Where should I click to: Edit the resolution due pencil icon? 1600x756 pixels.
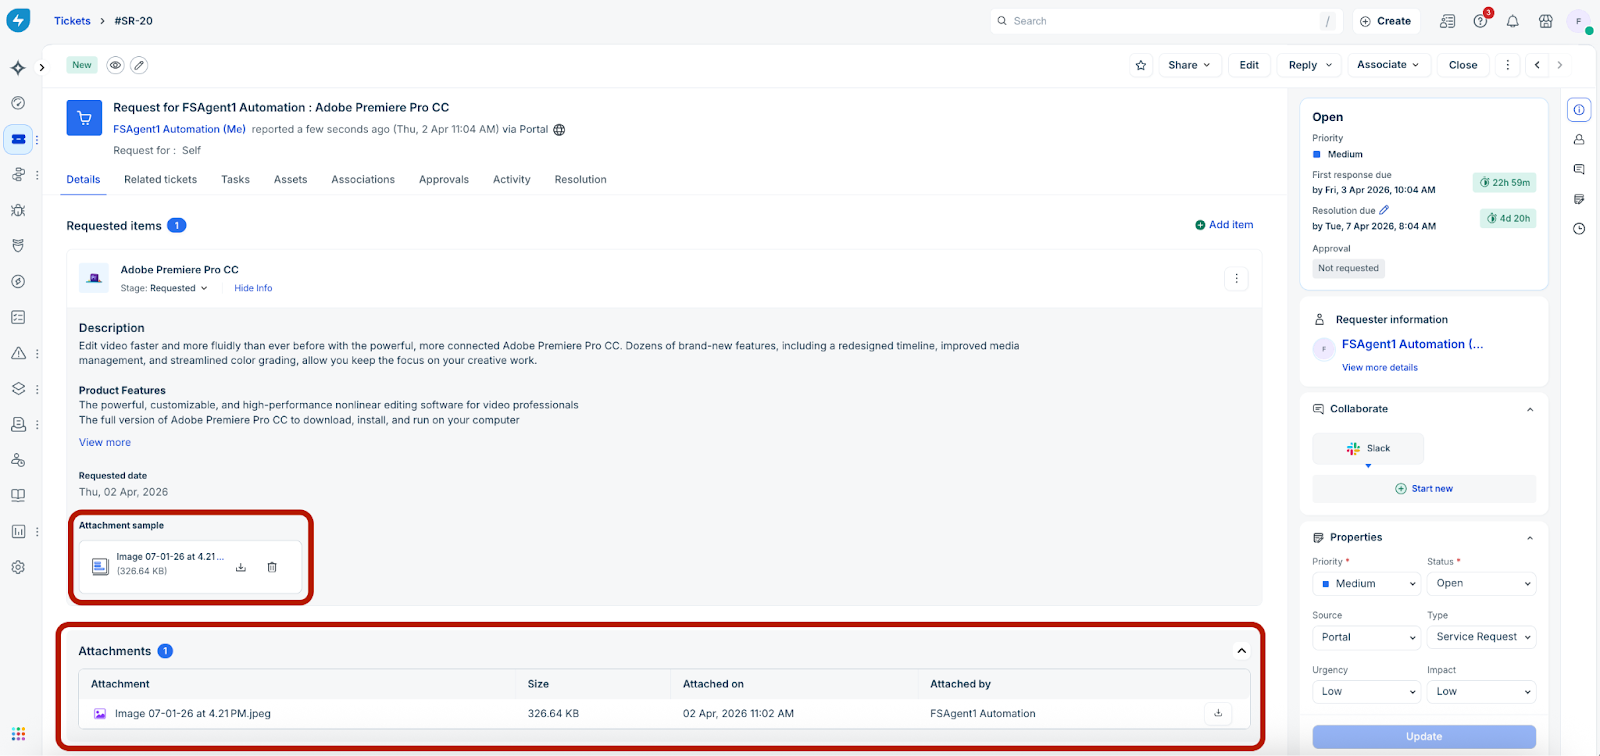[x=1384, y=210]
